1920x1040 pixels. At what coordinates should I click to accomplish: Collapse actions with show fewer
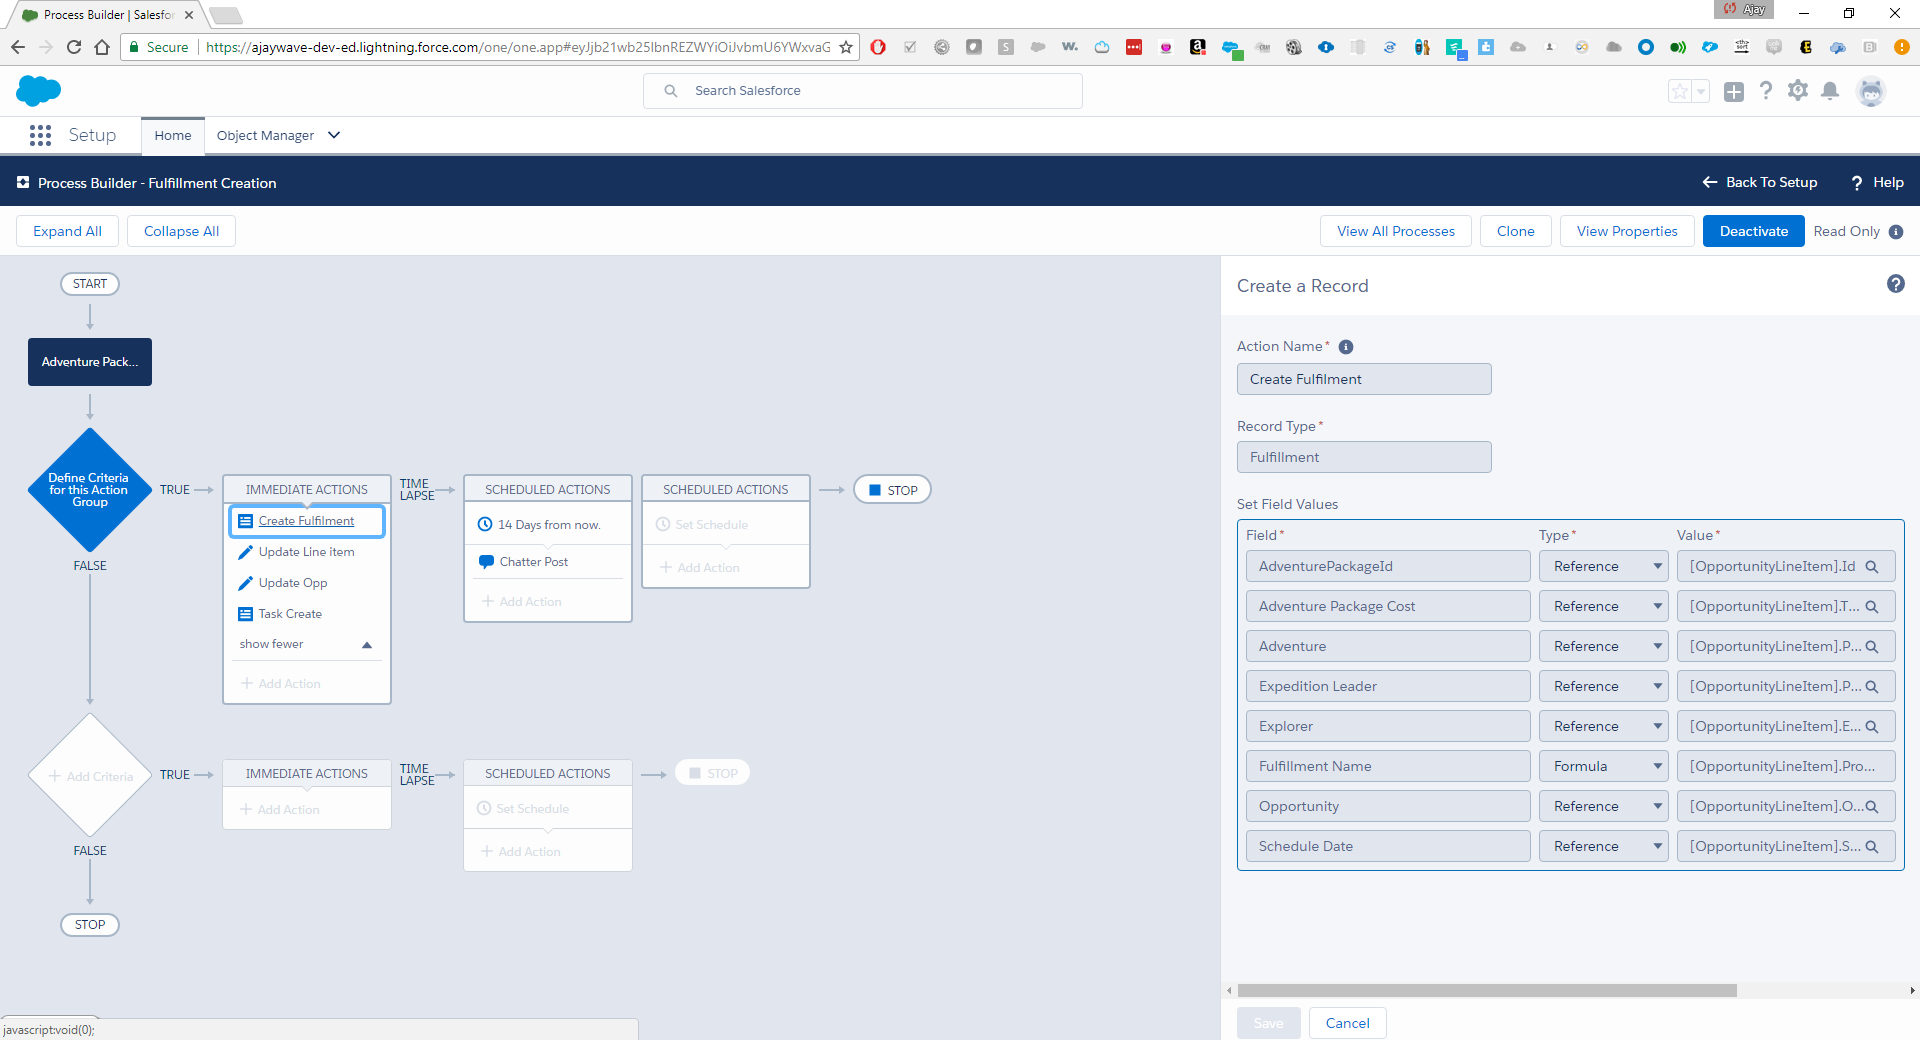pos(306,644)
